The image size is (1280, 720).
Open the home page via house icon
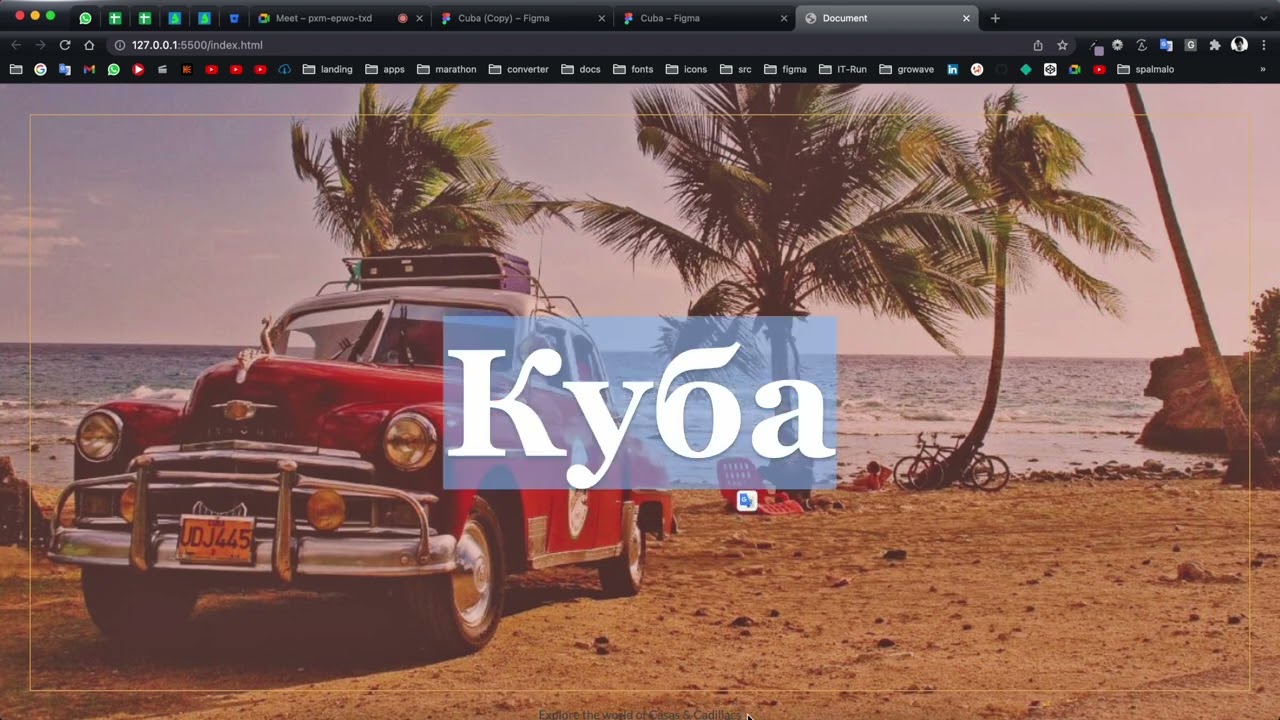[x=89, y=45]
